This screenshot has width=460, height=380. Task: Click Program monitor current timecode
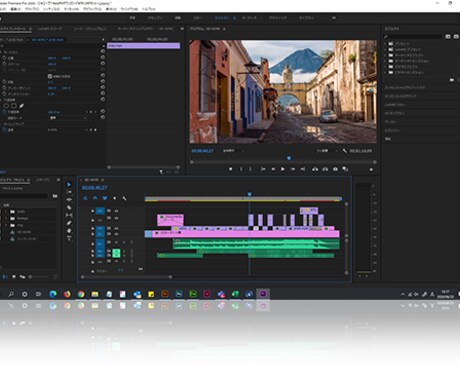(x=202, y=151)
